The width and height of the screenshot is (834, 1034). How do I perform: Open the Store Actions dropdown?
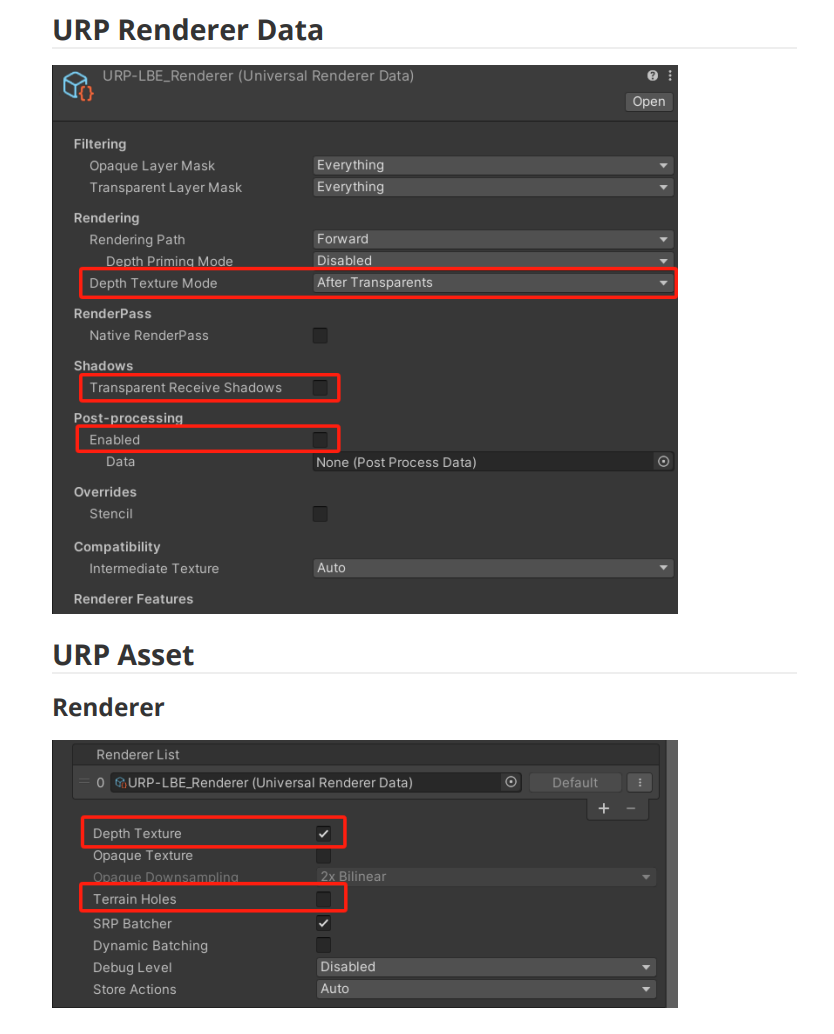(x=487, y=988)
